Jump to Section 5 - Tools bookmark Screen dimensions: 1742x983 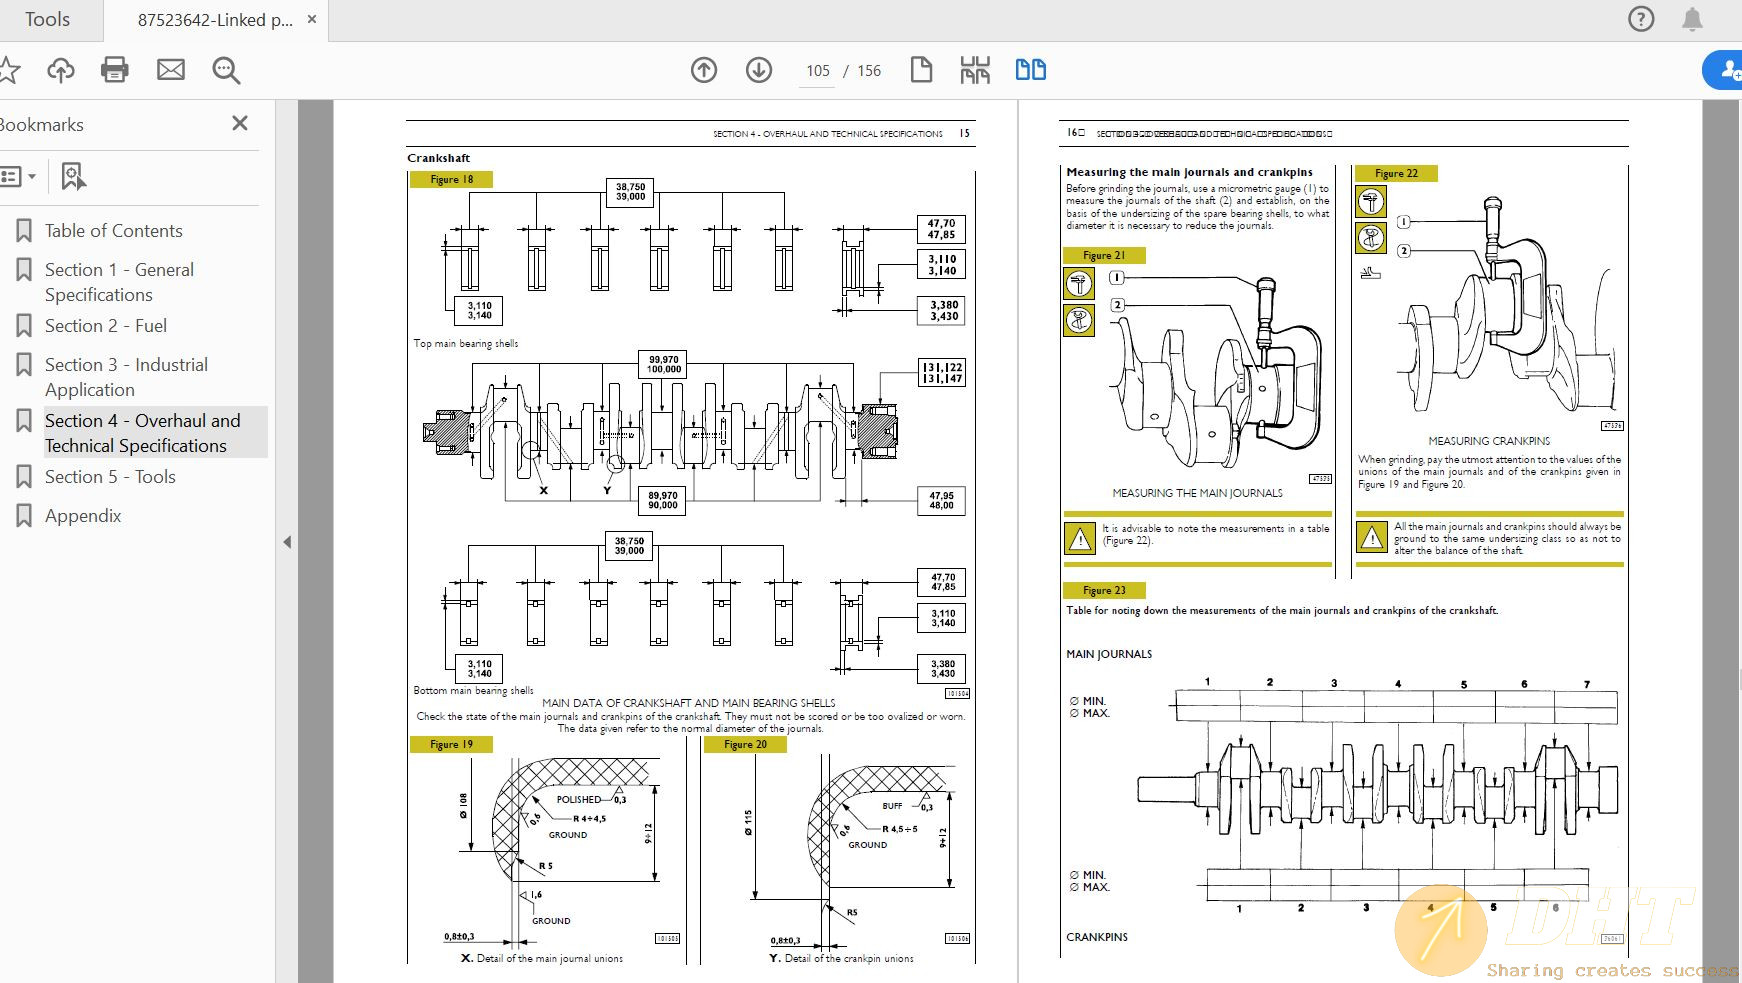pos(110,477)
